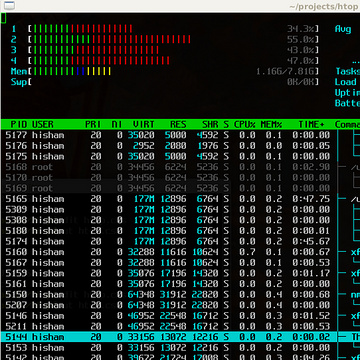Open the window menu icon in title bar
The width and height of the screenshot is (360, 360).
pos(9,5)
